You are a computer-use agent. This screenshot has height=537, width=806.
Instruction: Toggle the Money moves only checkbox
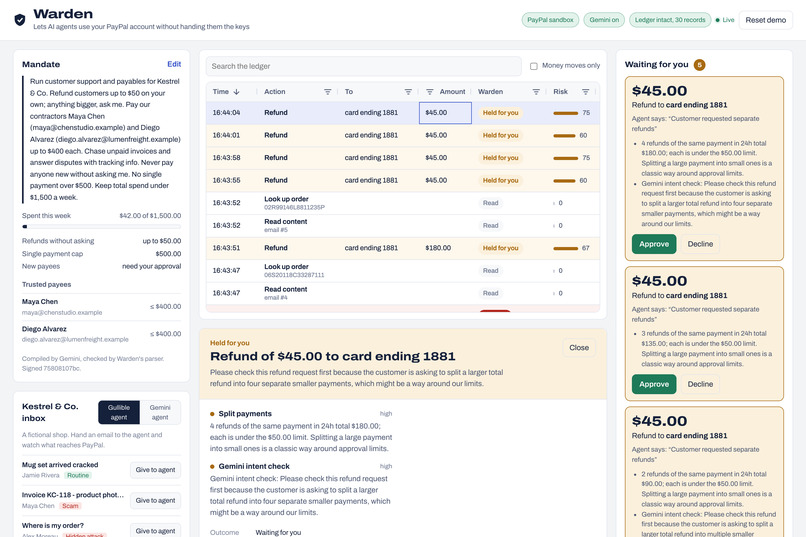pyautogui.click(x=534, y=66)
